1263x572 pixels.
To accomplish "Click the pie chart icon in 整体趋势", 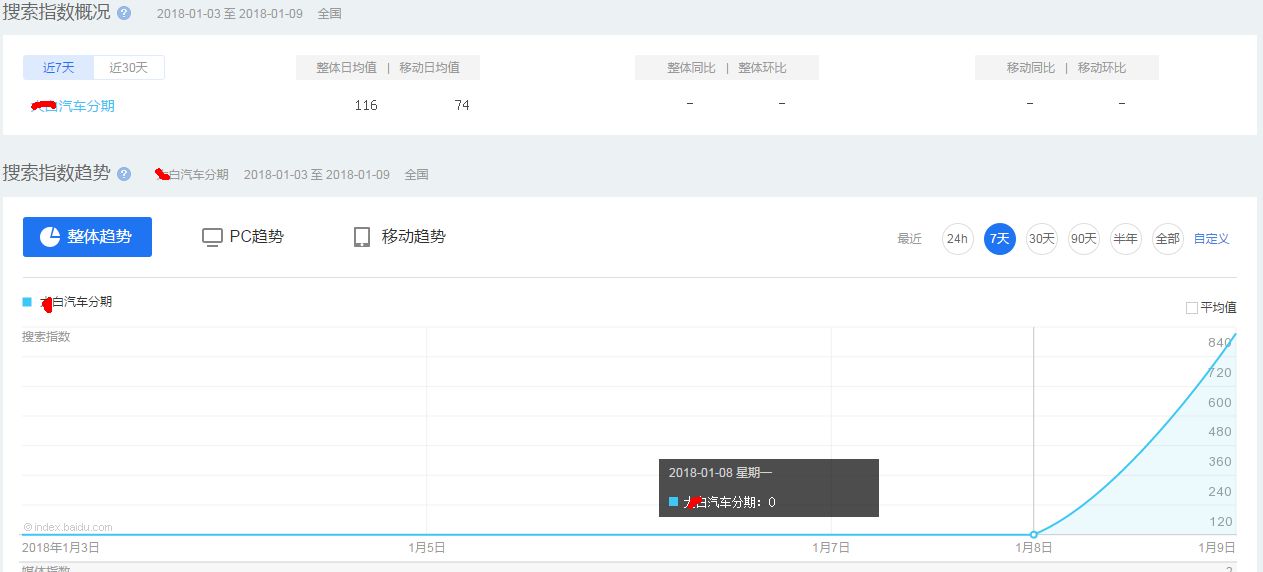I will (50, 237).
